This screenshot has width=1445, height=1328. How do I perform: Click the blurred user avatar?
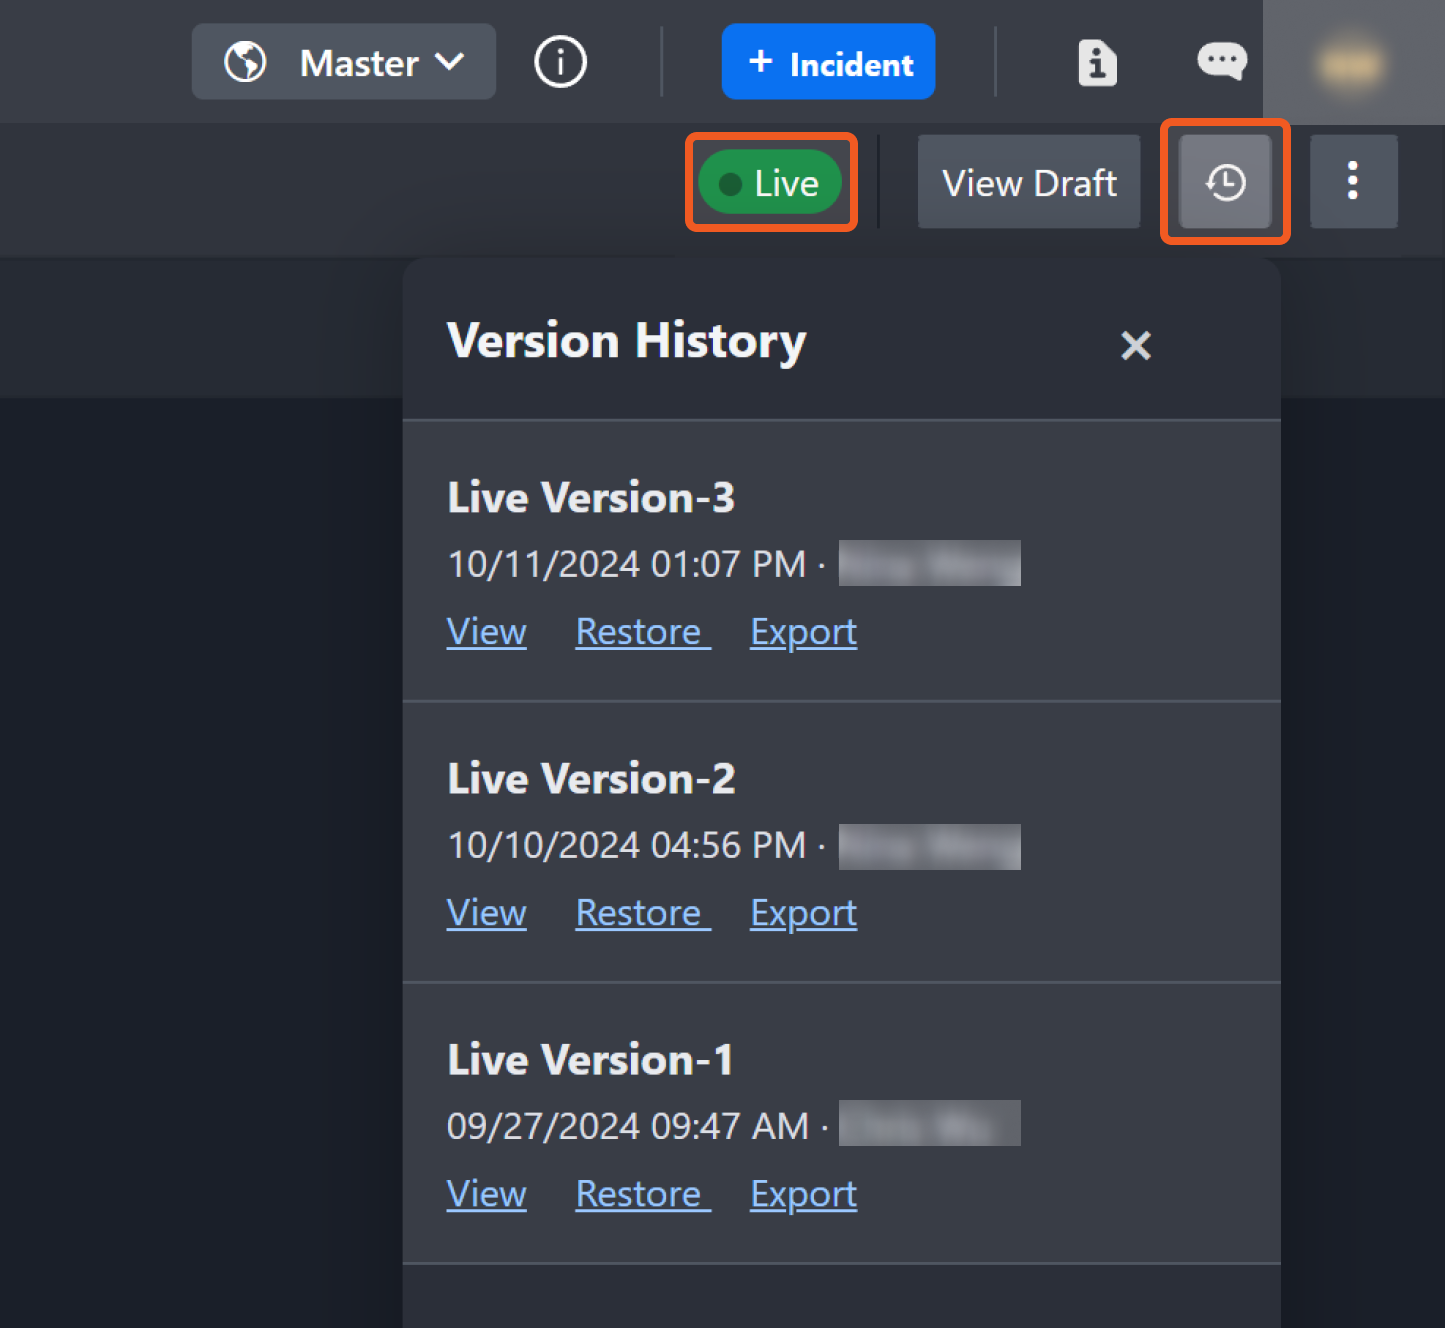tap(1350, 64)
